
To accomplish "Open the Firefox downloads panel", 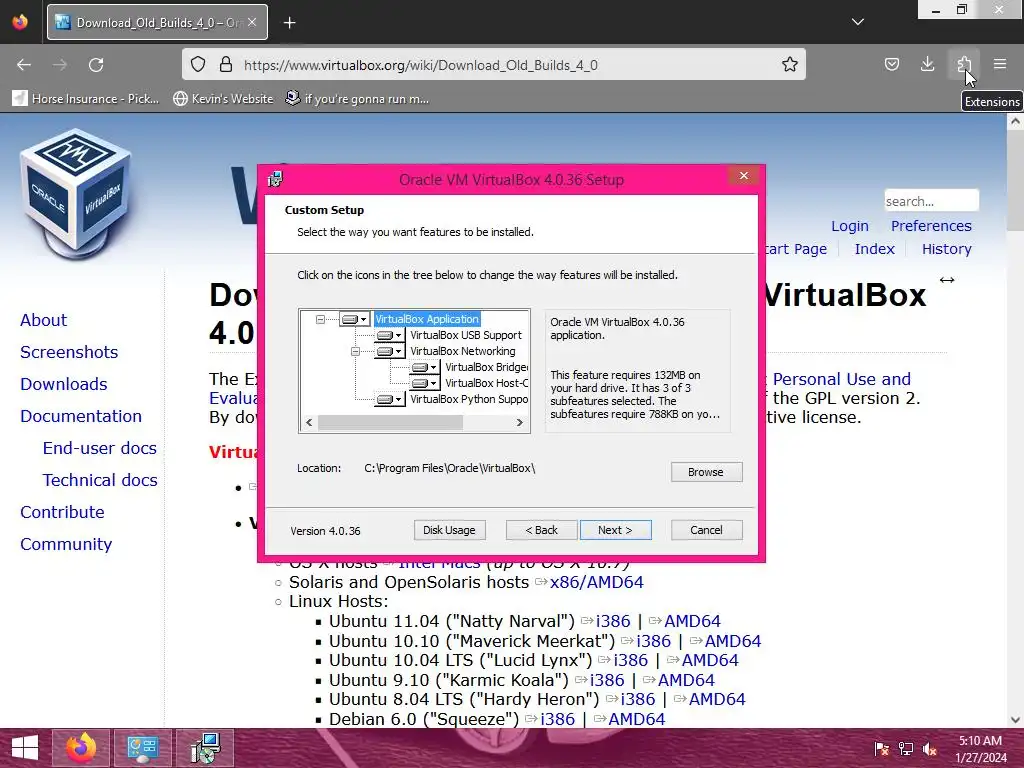I will click(927, 64).
